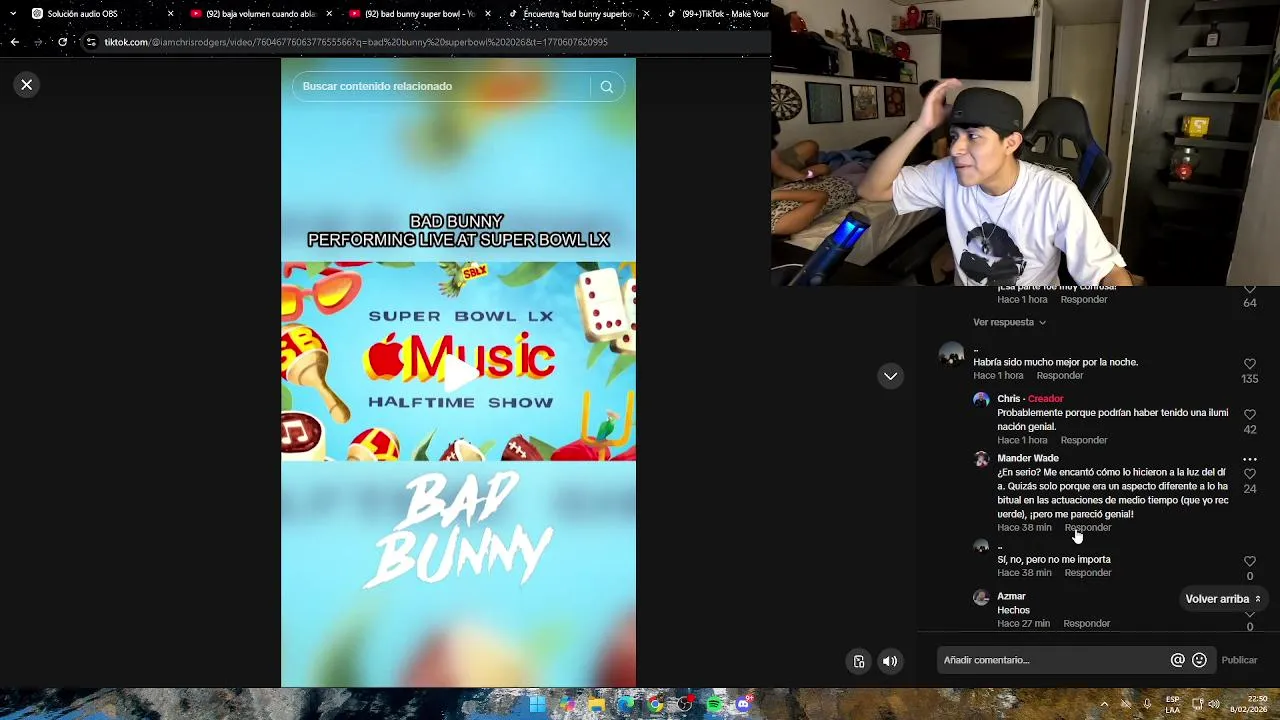1280x720 pixels.
Task: Open Google Chrome from taskbar
Action: 655,705
